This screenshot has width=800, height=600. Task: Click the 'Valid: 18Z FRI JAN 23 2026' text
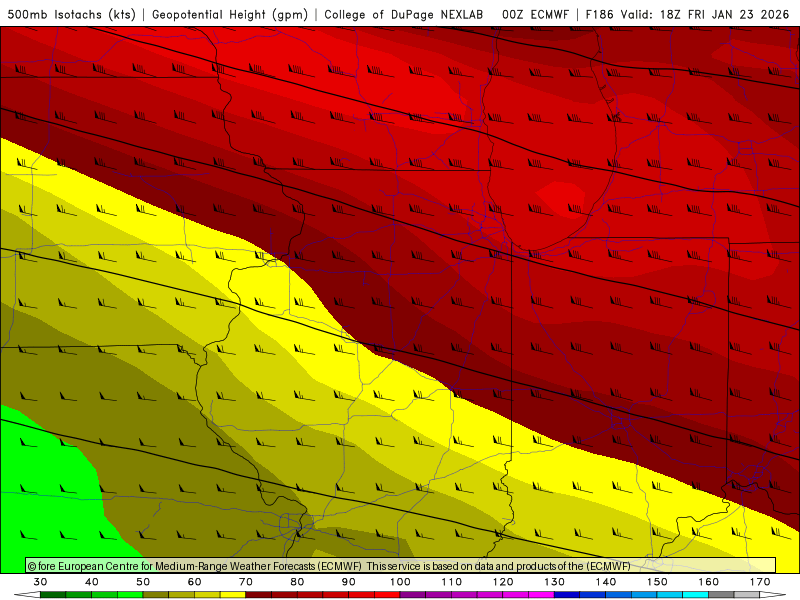pos(705,14)
